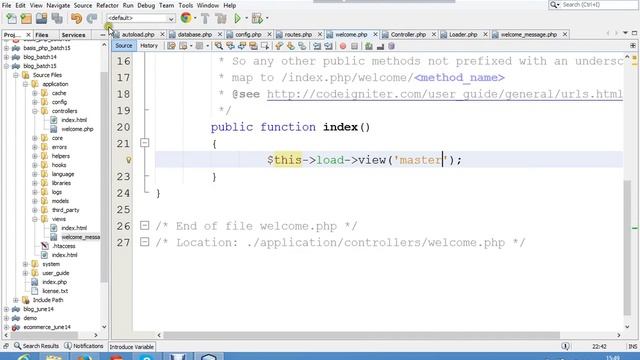The width and height of the screenshot is (640, 360).
Task: Open the Source menu
Action: coord(83,5)
